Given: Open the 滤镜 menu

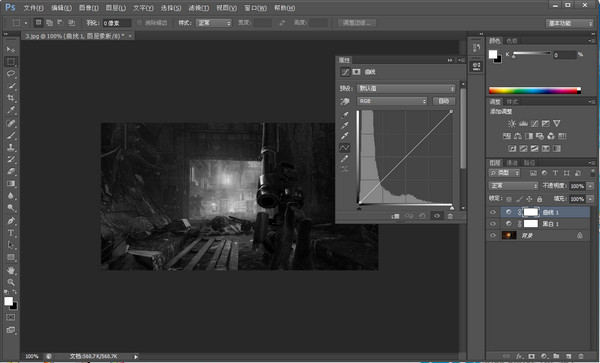Looking at the screenshot, I should [199, 8].
